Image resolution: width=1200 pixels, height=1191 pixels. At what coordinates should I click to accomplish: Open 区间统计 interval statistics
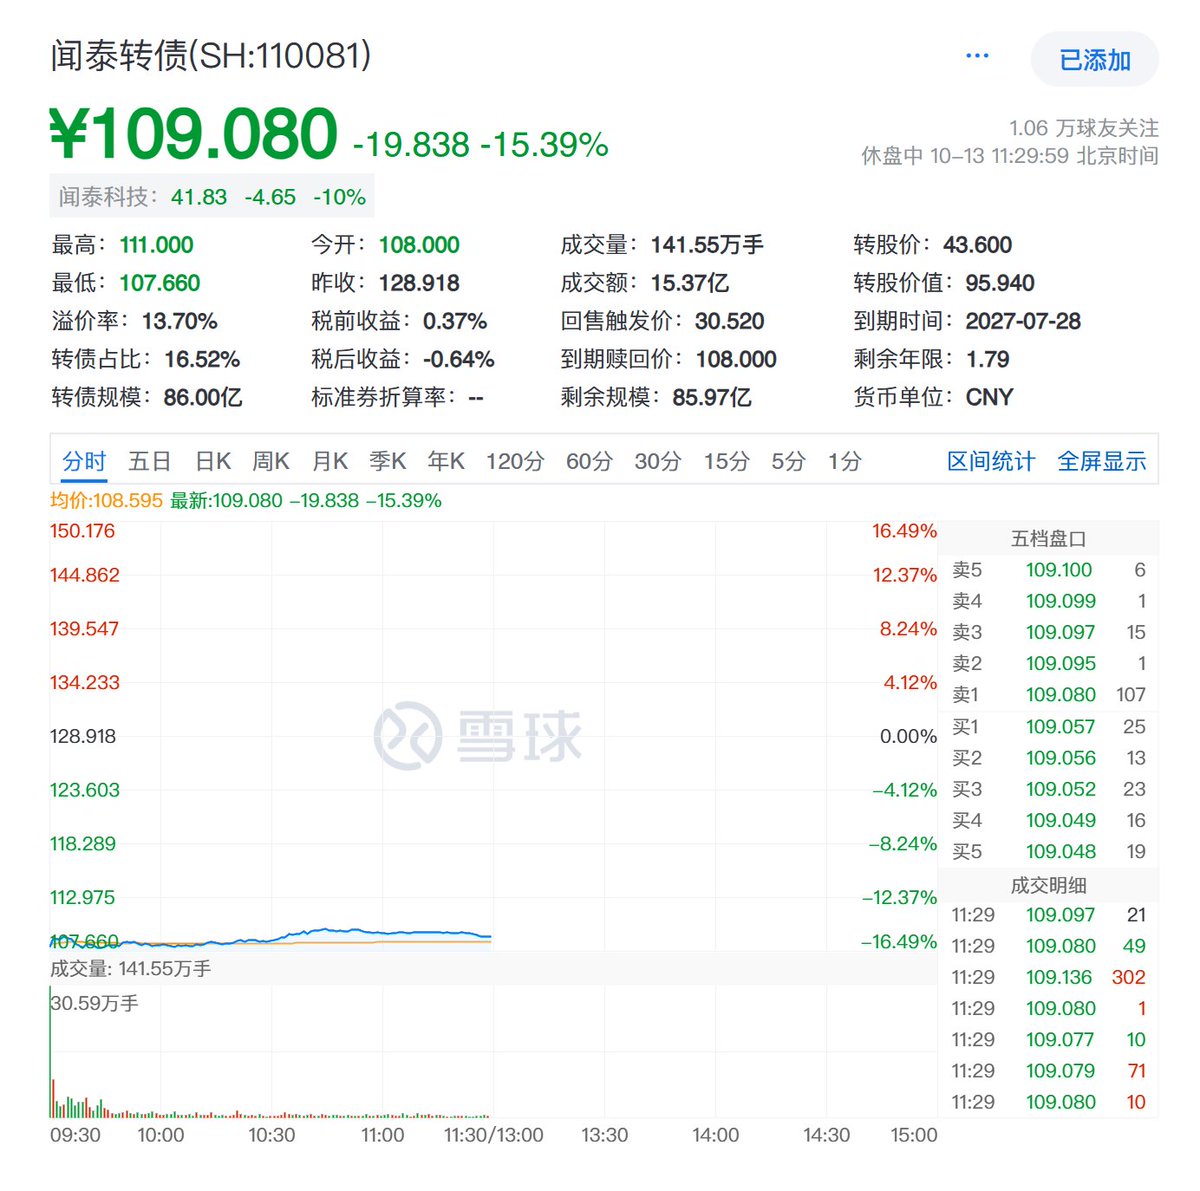coord(990,461)
